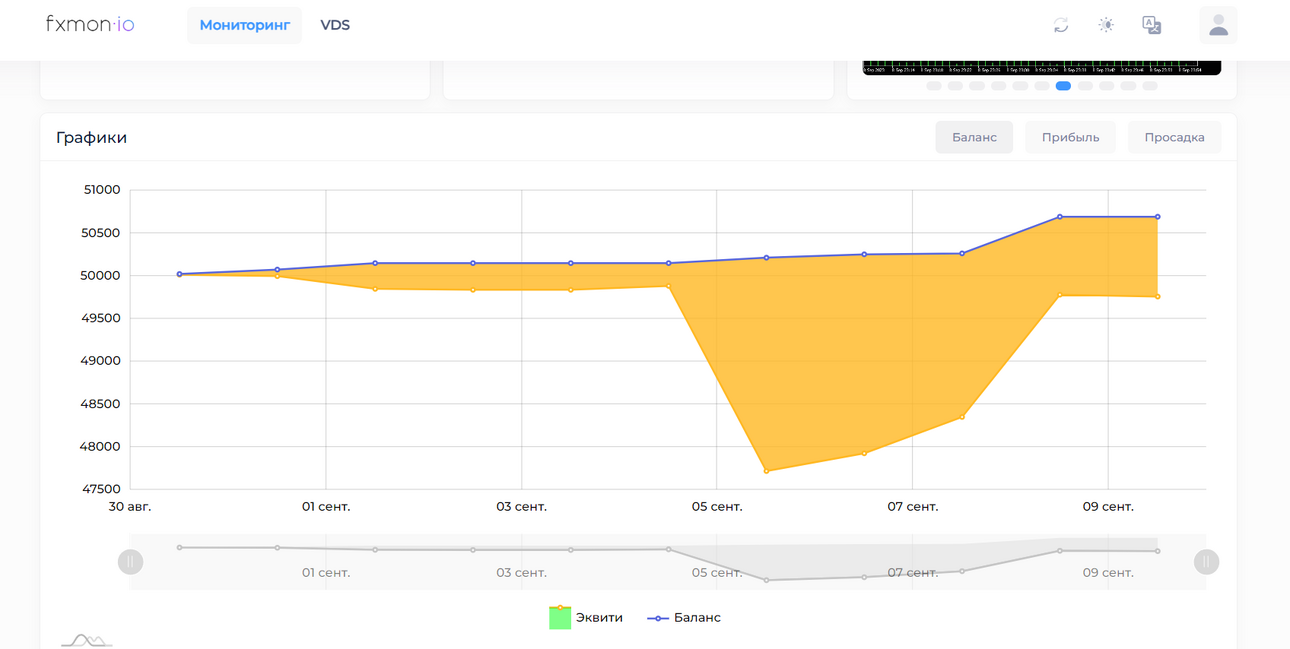Viewport: 1290px width, 649px height.
Task: Click the first carousel pagination dot
Action: pyautogui.click(x=934, y=86)
